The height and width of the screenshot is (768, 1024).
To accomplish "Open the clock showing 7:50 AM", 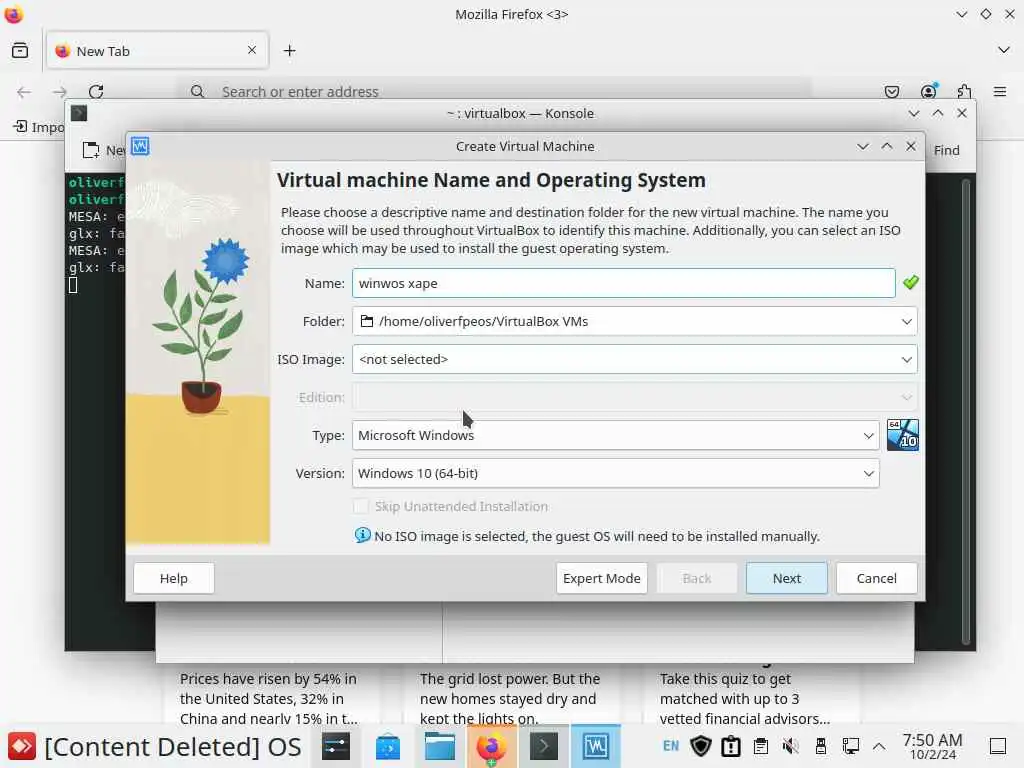I will 933,746.
